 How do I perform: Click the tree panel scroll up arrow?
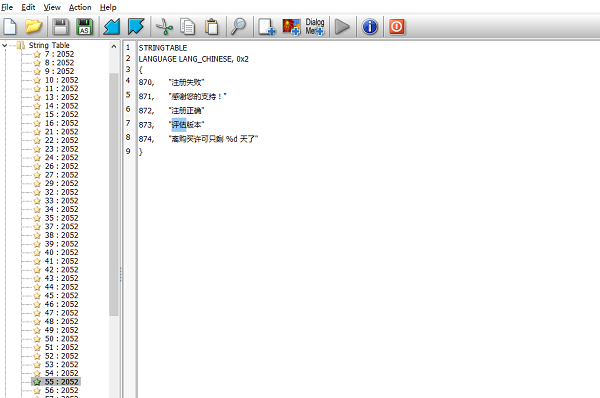[x=114, y=46]
